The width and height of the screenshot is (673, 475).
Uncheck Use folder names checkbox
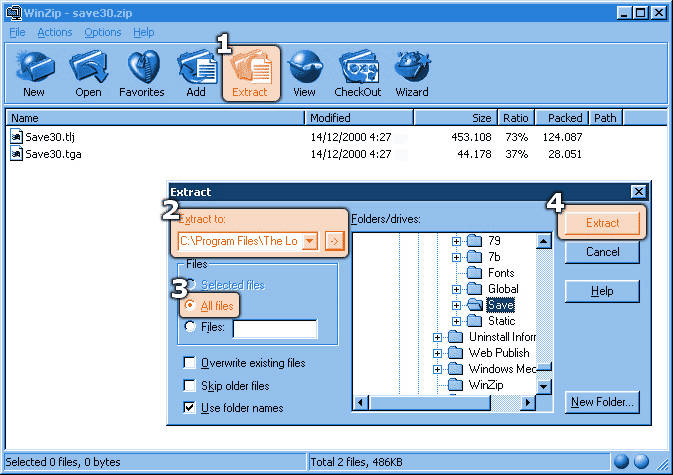(190, 408)
